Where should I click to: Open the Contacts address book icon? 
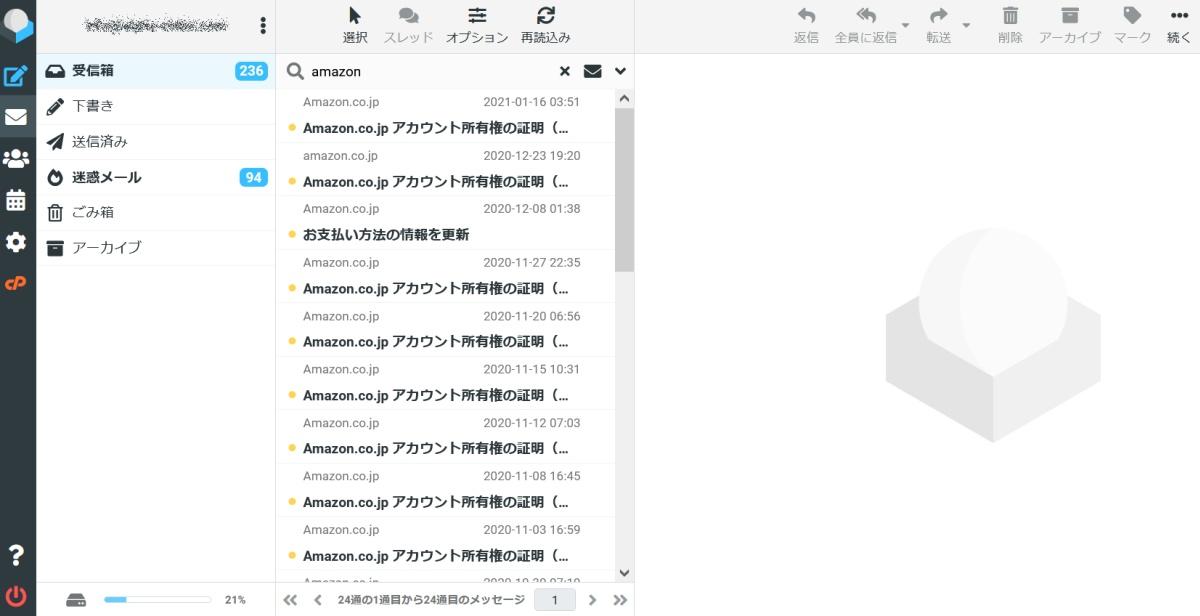[x=16, y=159]
